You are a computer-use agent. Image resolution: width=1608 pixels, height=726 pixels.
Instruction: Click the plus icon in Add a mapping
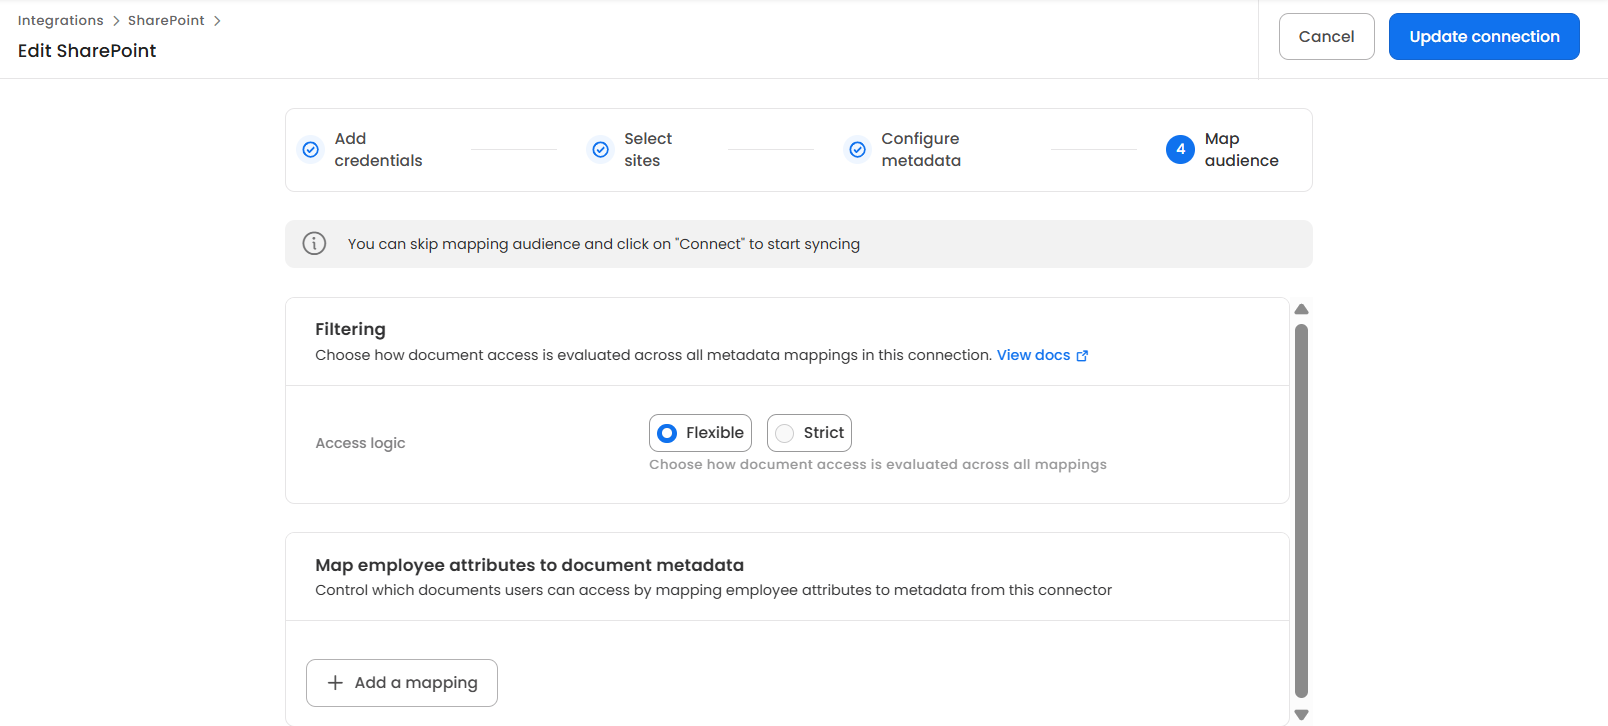pyautogui.click(x=335, y=683)
